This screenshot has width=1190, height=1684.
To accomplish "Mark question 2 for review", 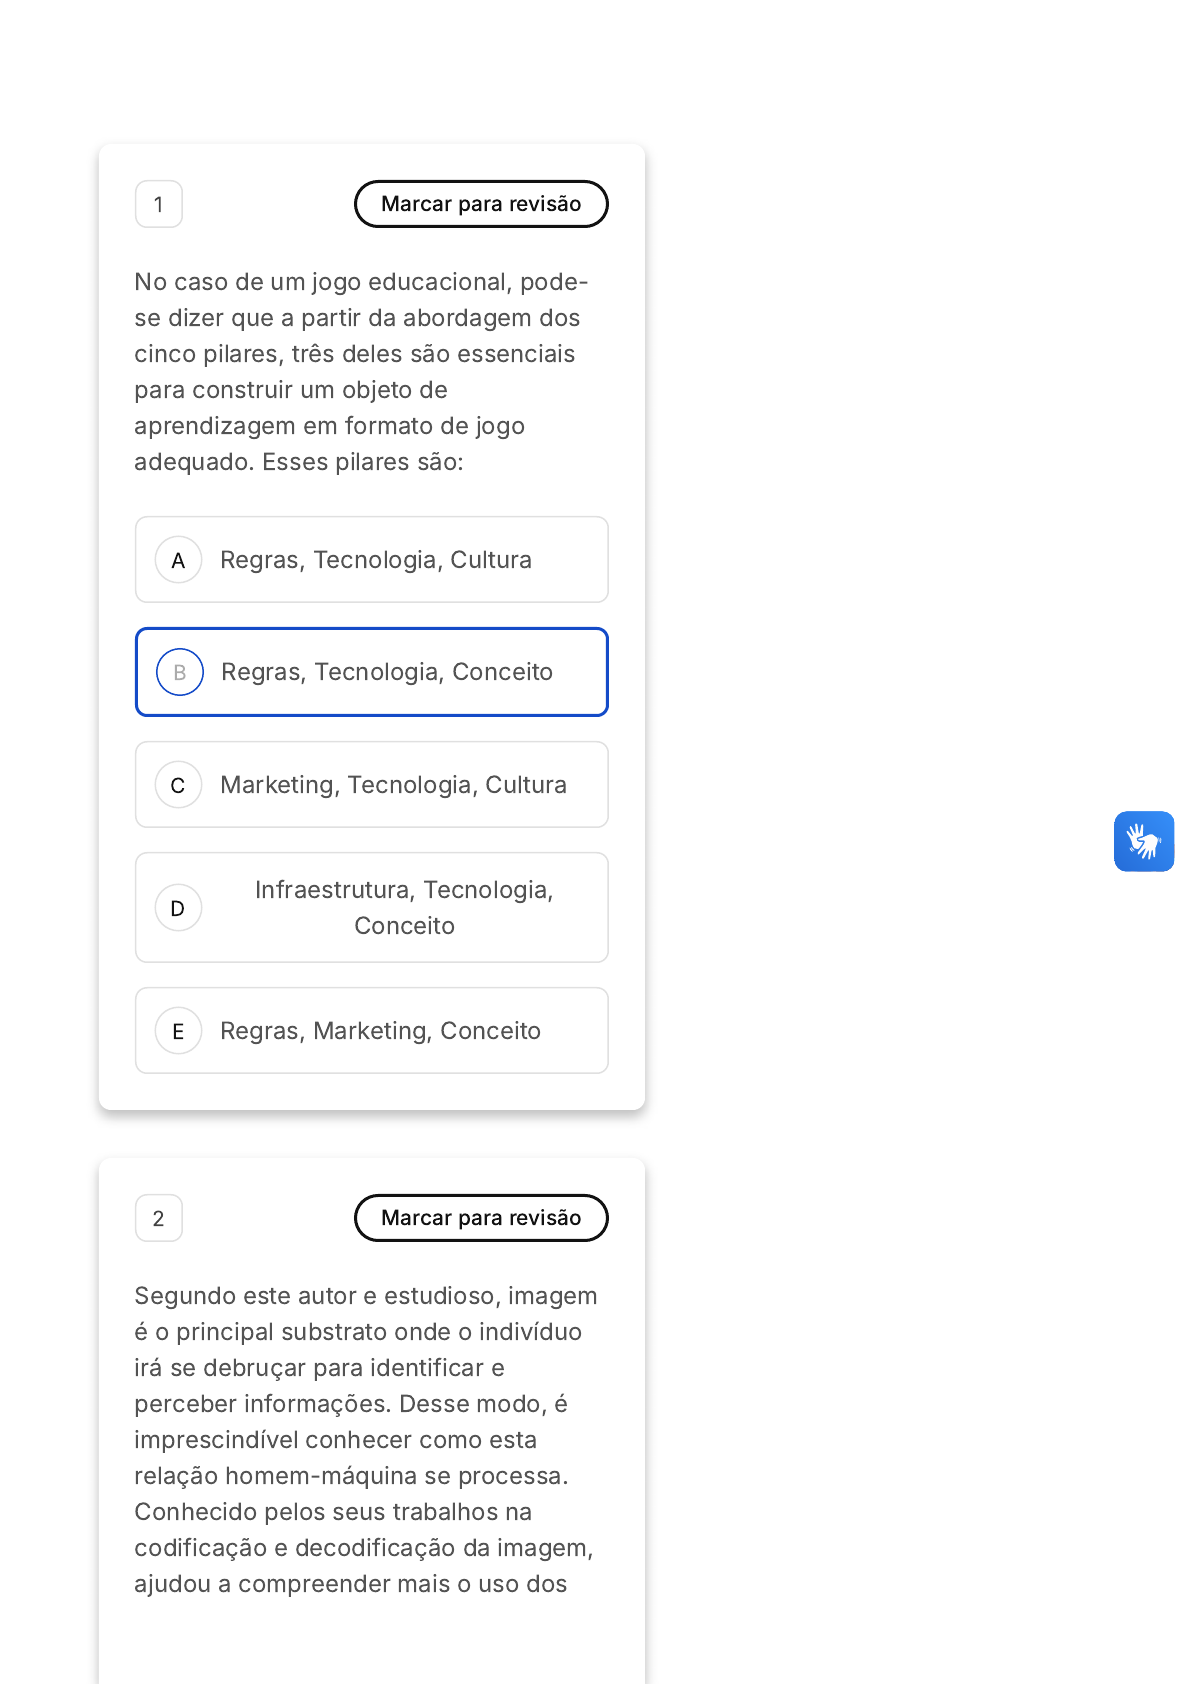I will 481,1218.
